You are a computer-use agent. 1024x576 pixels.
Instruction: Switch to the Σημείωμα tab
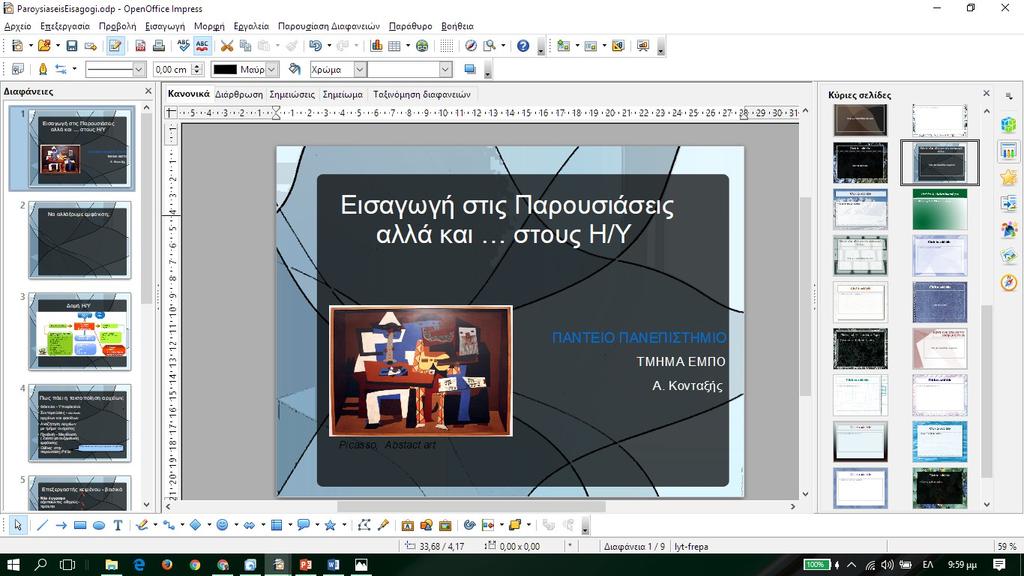343,94
